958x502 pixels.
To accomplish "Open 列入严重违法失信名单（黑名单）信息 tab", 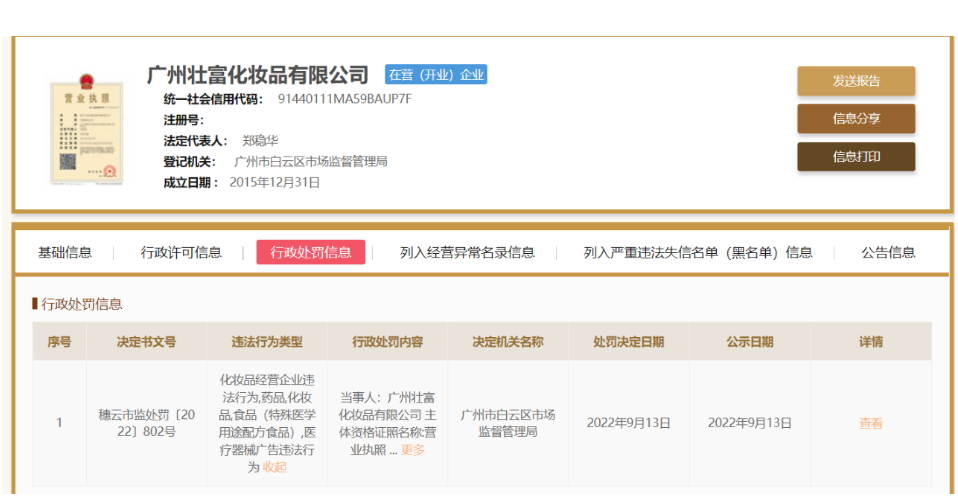I will click(x=698, y=252).
